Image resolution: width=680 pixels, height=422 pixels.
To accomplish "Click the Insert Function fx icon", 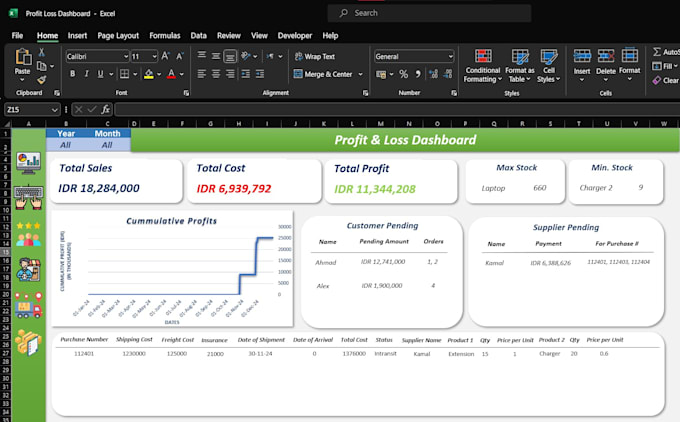I will pos(105,110).
